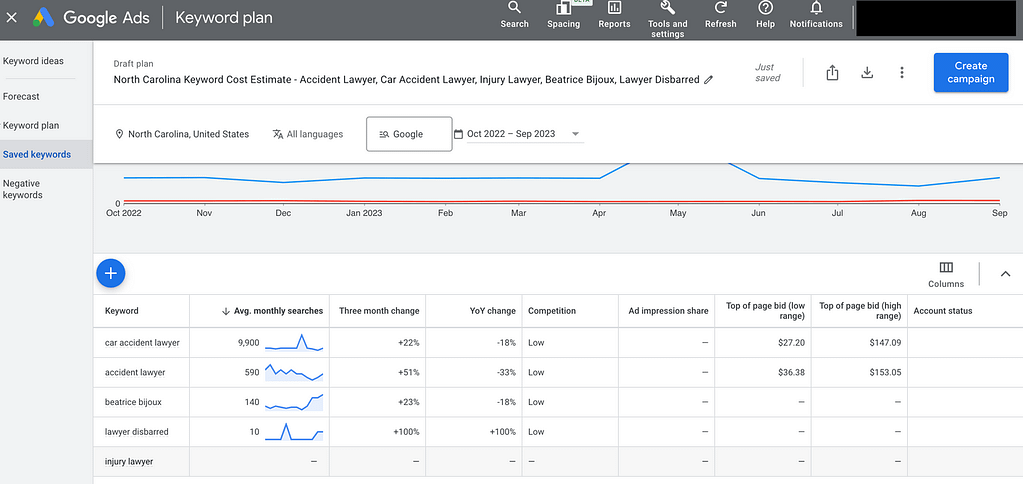Screen dimensions: 1023x484
Task: Click the $153.05 high bid value
Action: [885, 372]
